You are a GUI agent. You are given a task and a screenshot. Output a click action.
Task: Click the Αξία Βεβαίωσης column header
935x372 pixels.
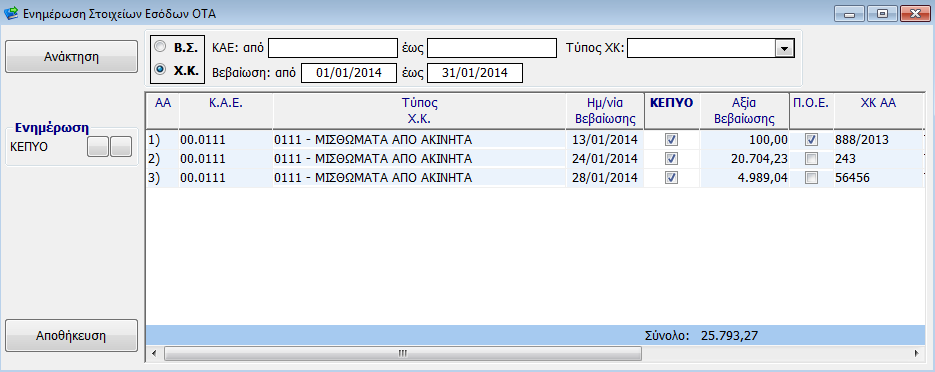pyautogui.click(x=744, y=110)
